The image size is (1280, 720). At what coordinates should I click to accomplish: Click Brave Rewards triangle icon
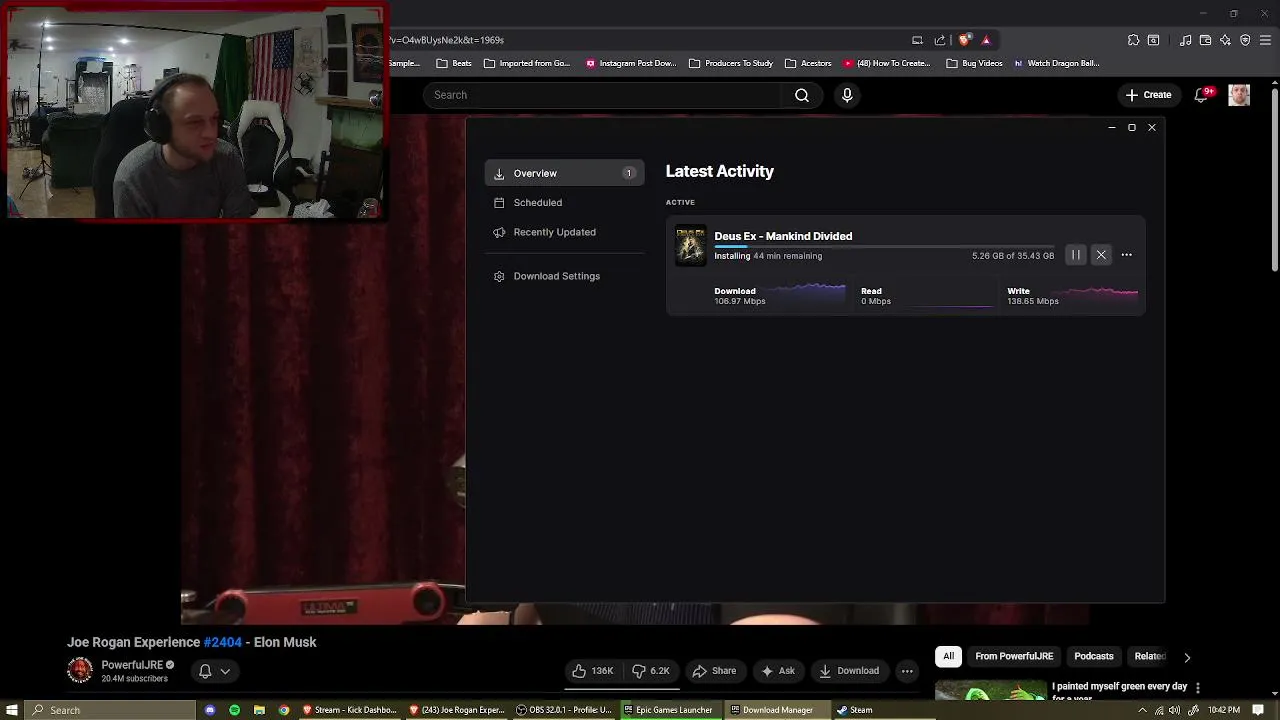point(986,40)
